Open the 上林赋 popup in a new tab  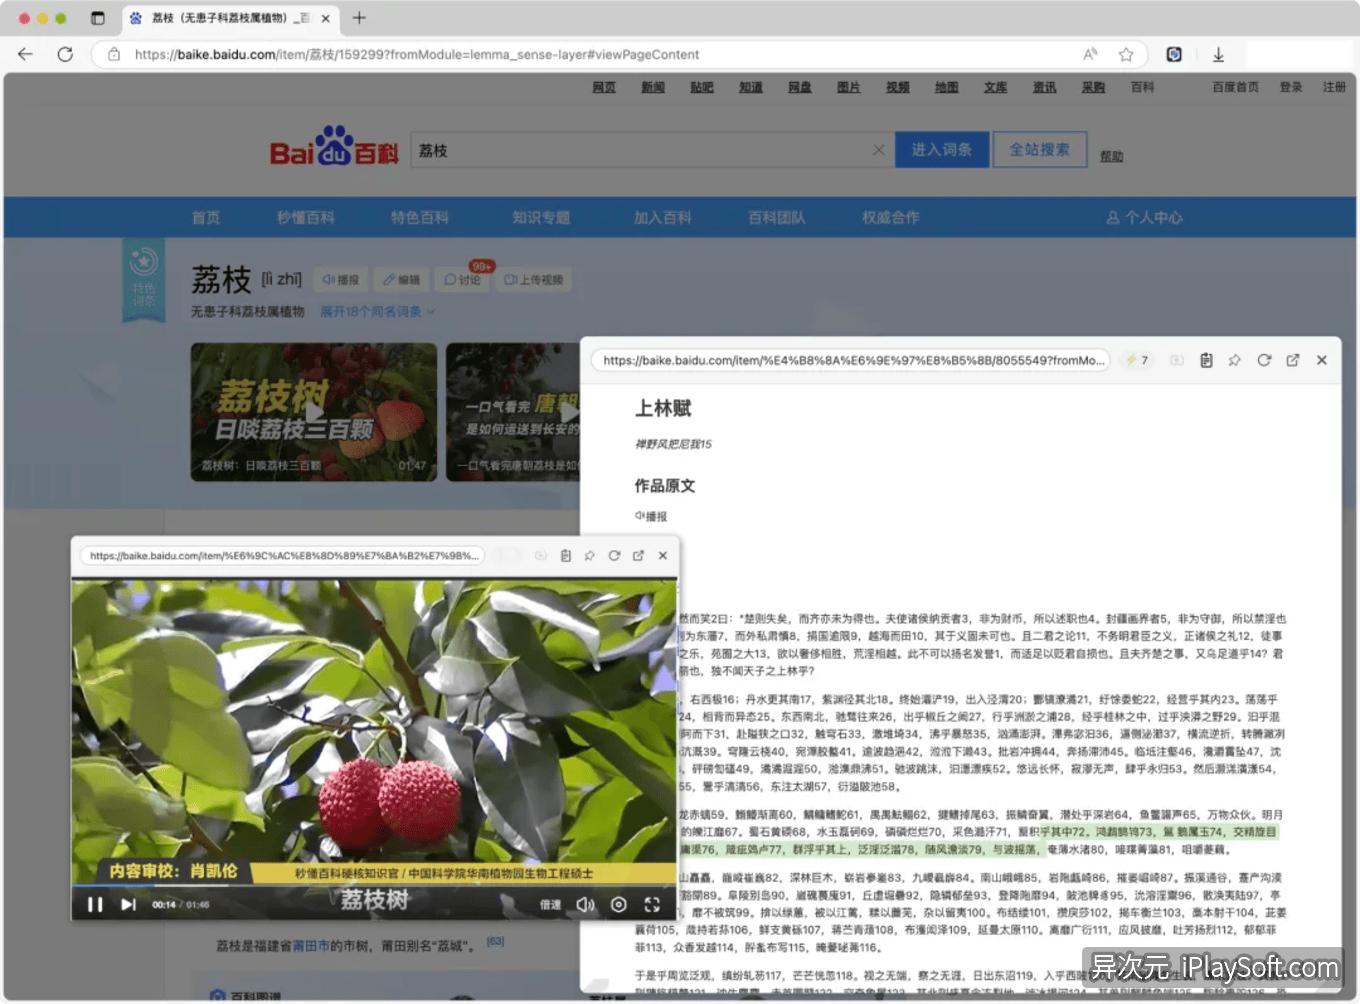tap(1292, 360)
